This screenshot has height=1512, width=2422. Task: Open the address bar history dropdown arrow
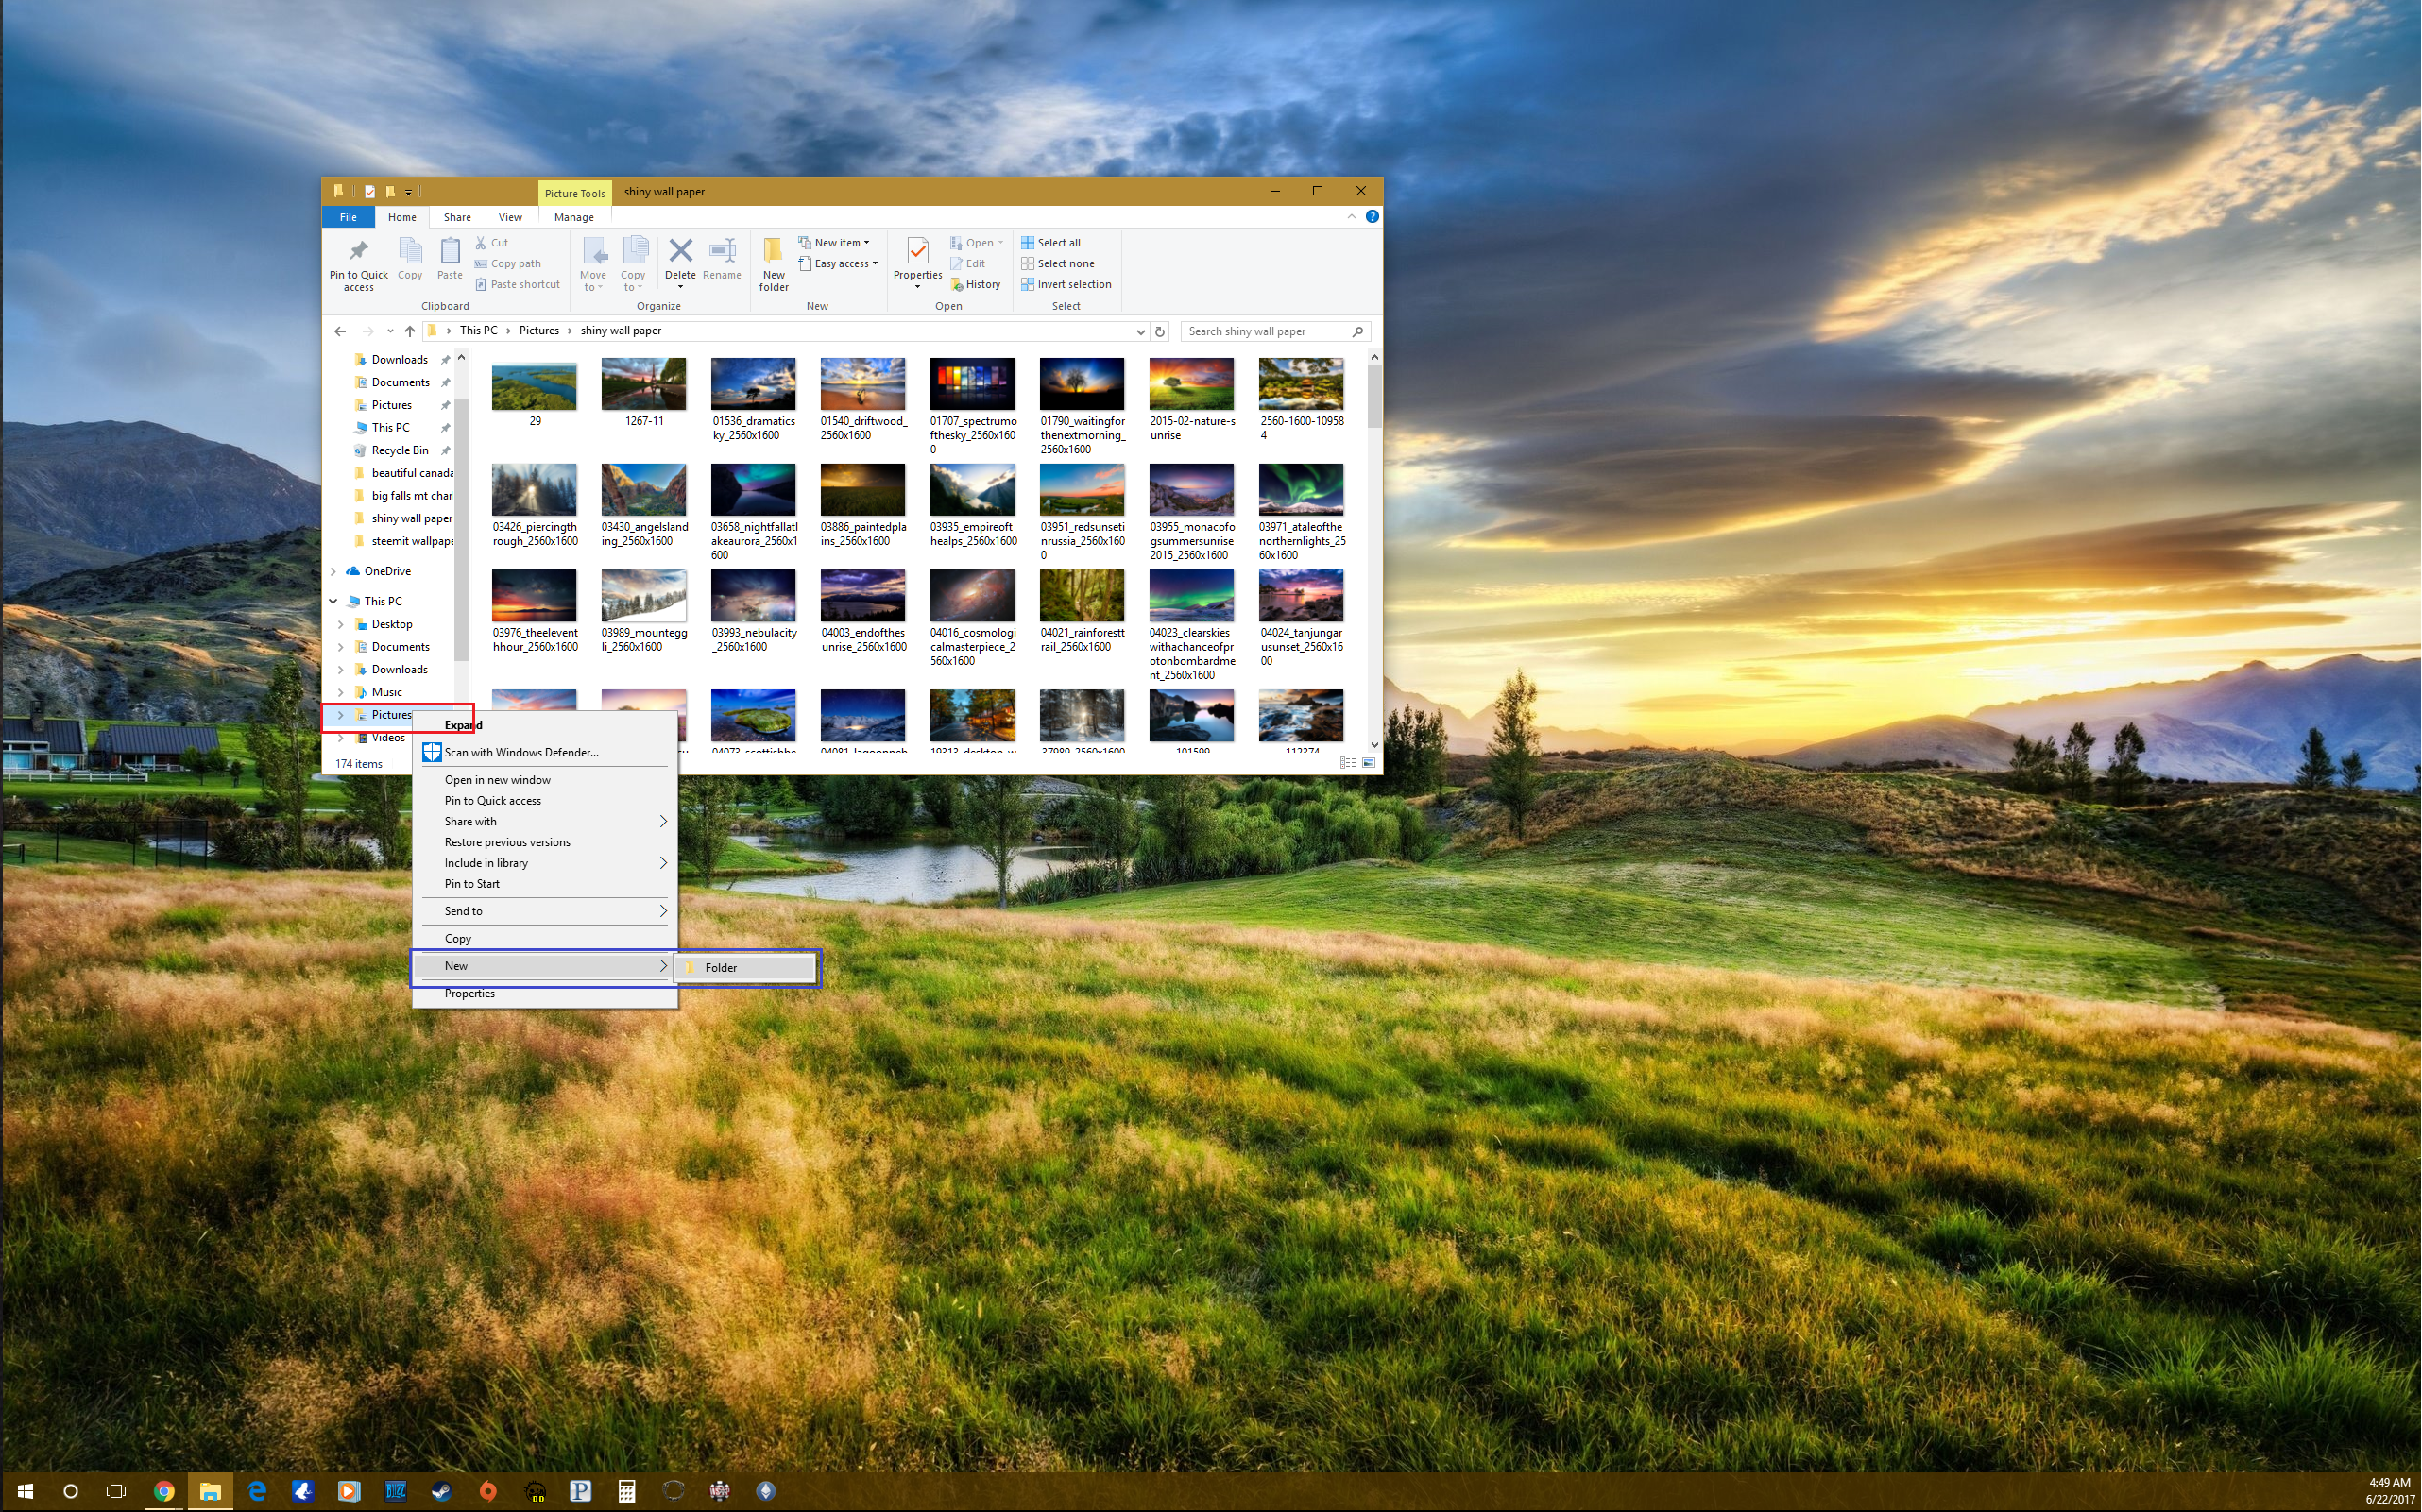[1140, 331]
